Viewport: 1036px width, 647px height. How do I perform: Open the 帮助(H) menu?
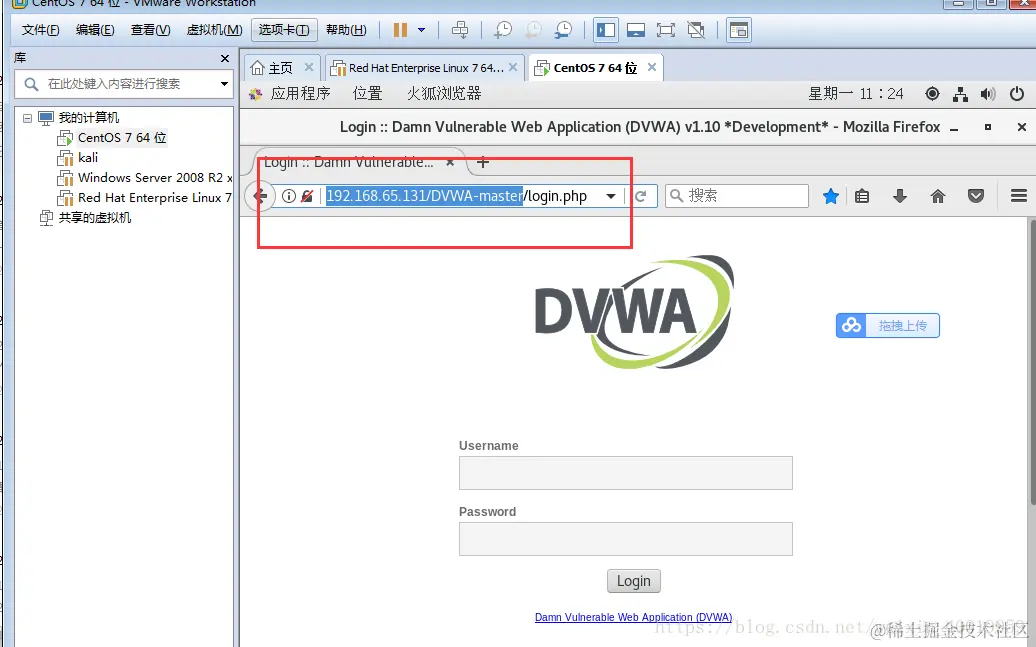pyautogui.click(x=346, y=30)
